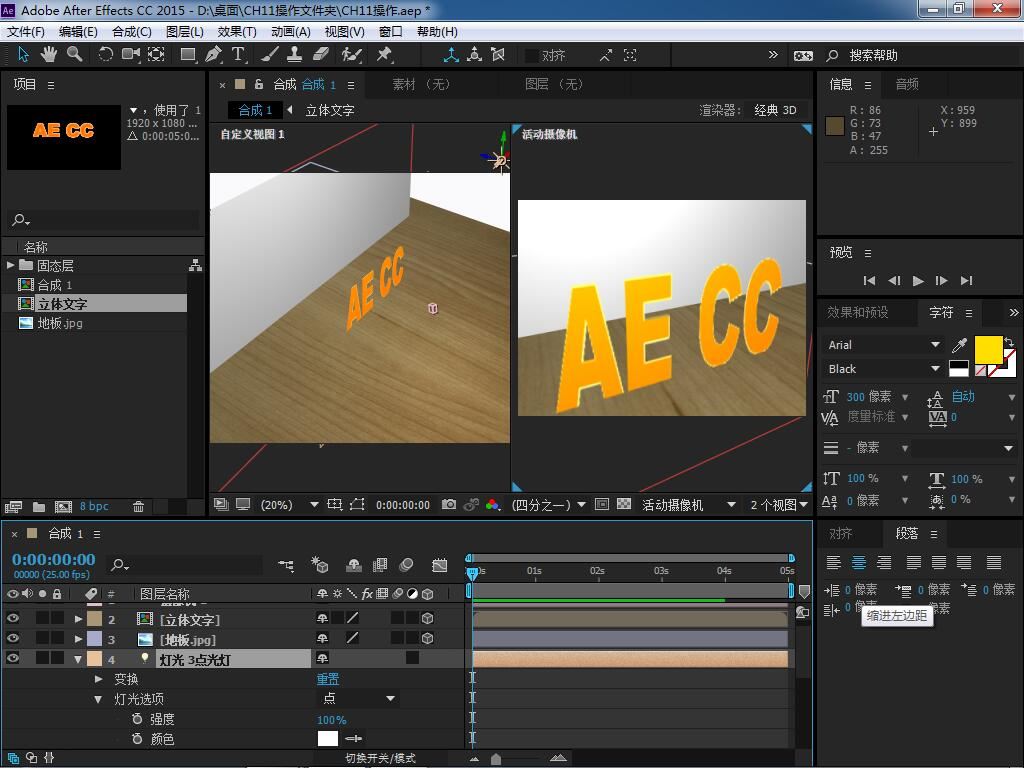Image resolution: width=1024 pixels, height=768 pixels.
Task: Click the 切换开关/模式 button
Action: [x=380, y=758]
